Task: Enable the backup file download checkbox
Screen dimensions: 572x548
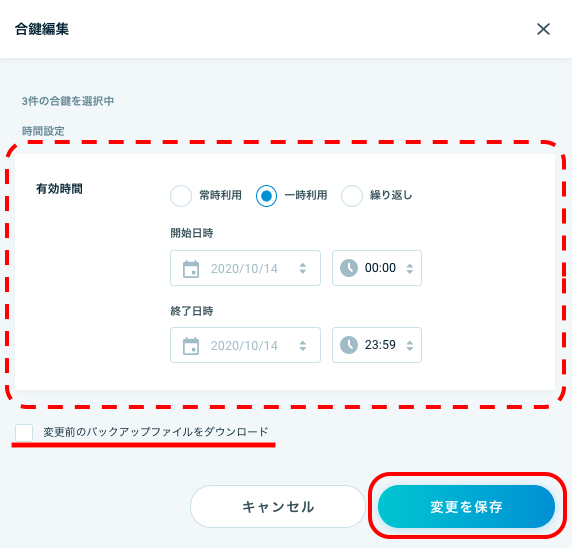Action: coord(24,432)
